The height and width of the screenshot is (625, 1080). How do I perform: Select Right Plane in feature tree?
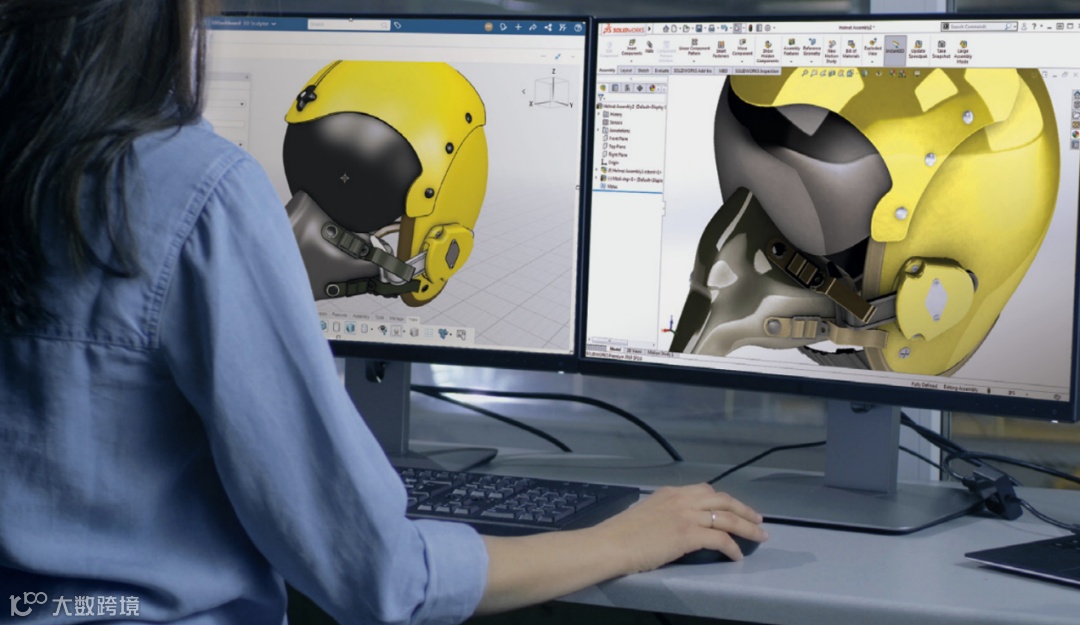[x=616, y=154]
